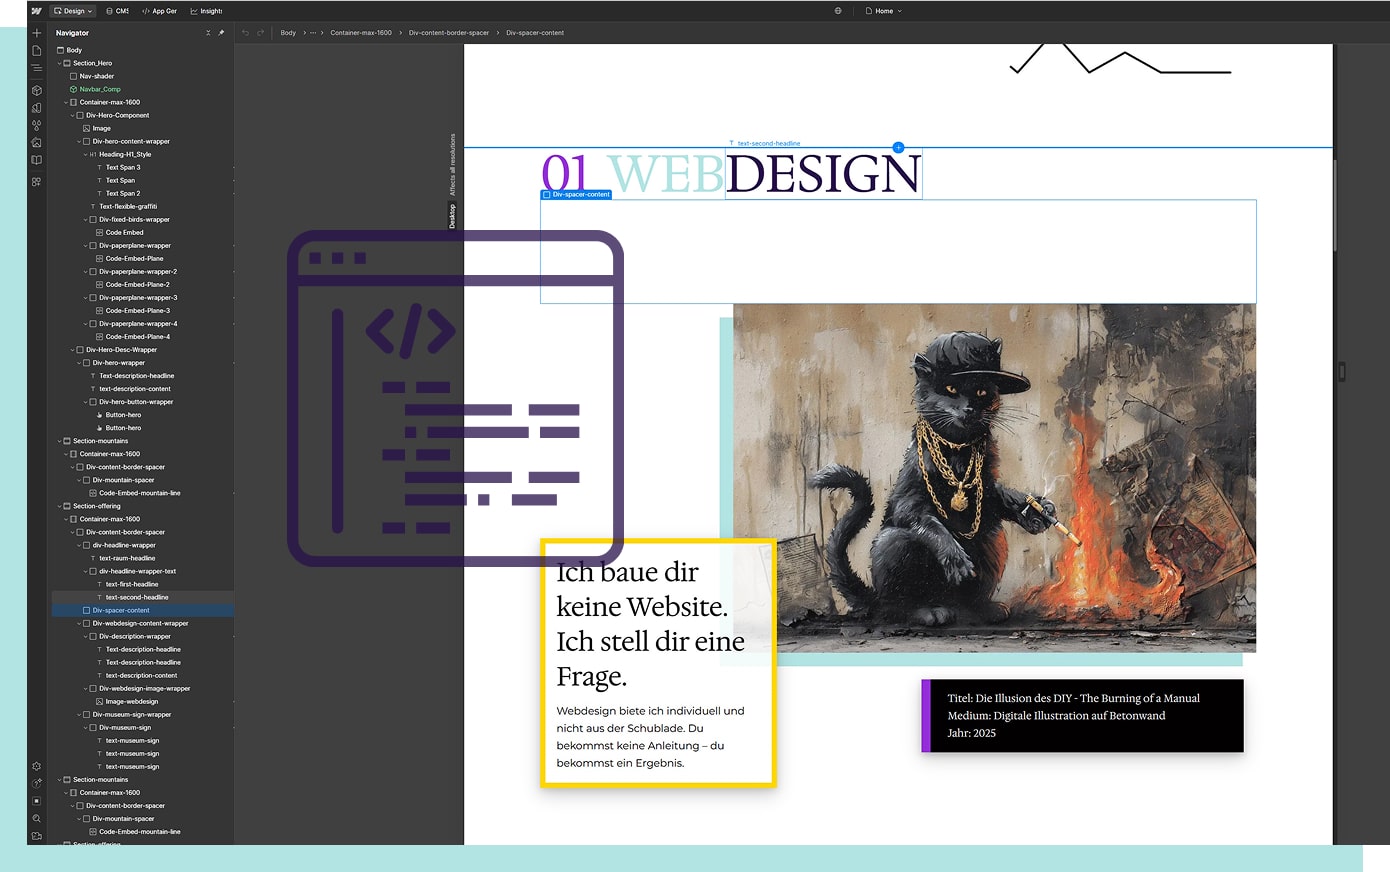The width and height of the screenshot is (1390, 872).
Task: Click the Webflow logo
Action: [x=37, y=11]
